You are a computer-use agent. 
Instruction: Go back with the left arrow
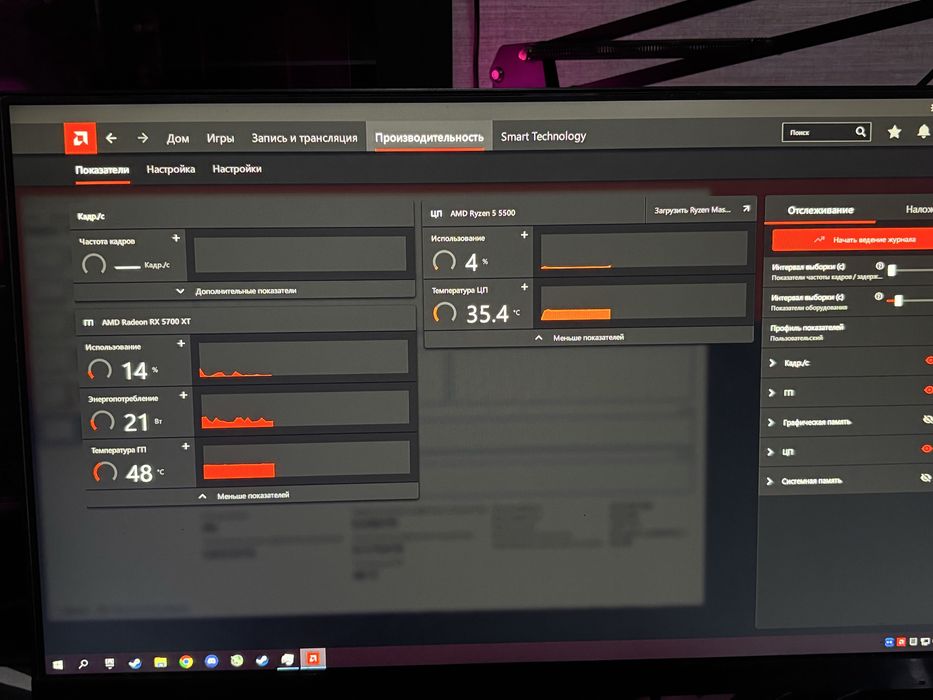point(111,138)
